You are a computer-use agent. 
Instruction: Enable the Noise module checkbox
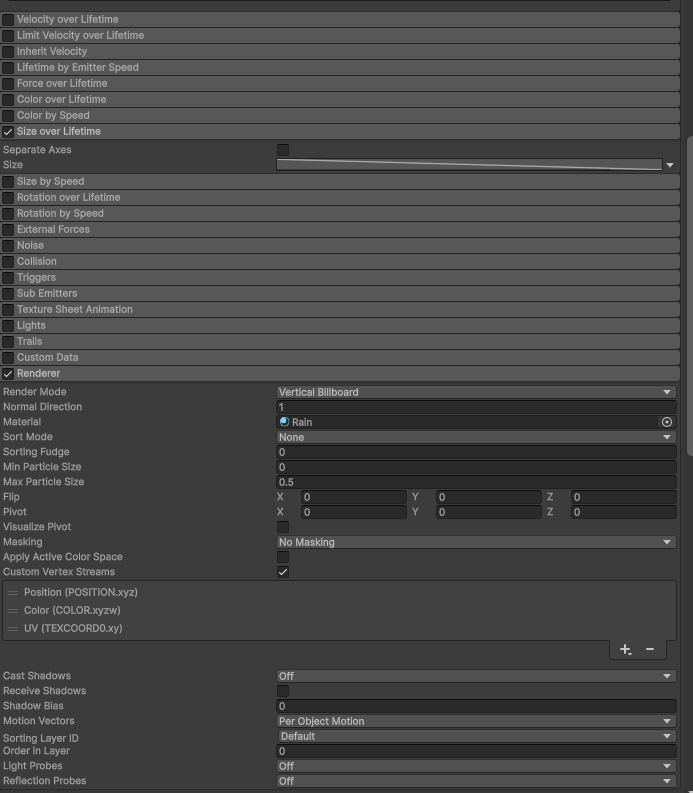pos(8,246)
